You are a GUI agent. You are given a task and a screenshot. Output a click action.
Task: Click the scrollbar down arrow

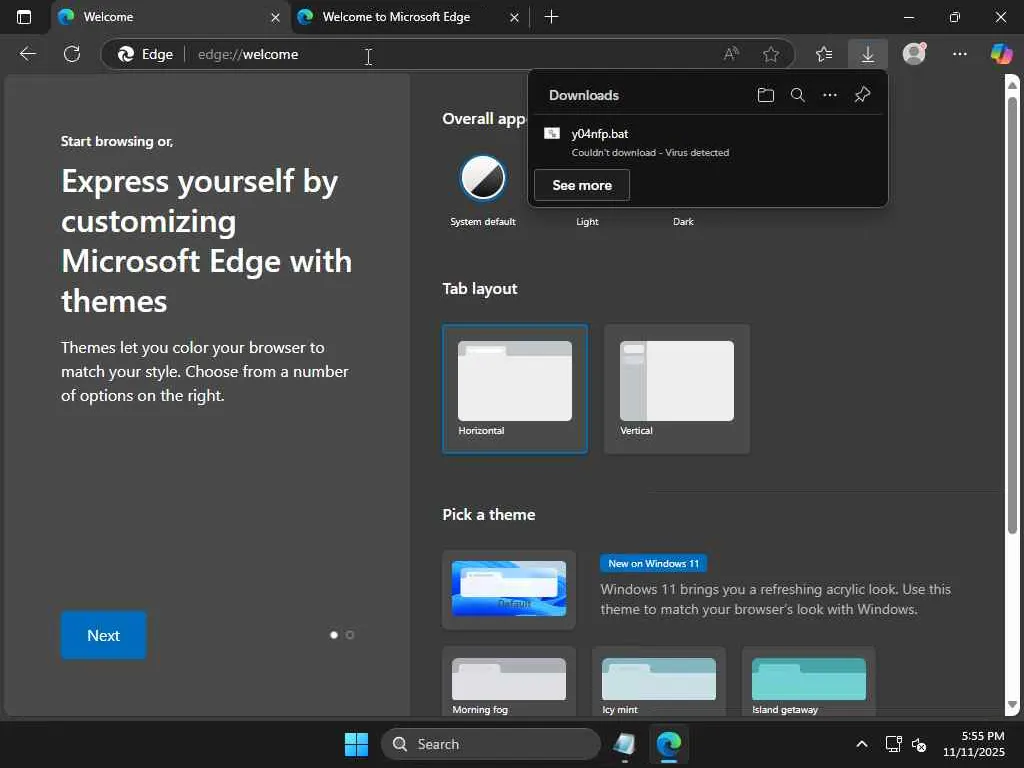1012,705
